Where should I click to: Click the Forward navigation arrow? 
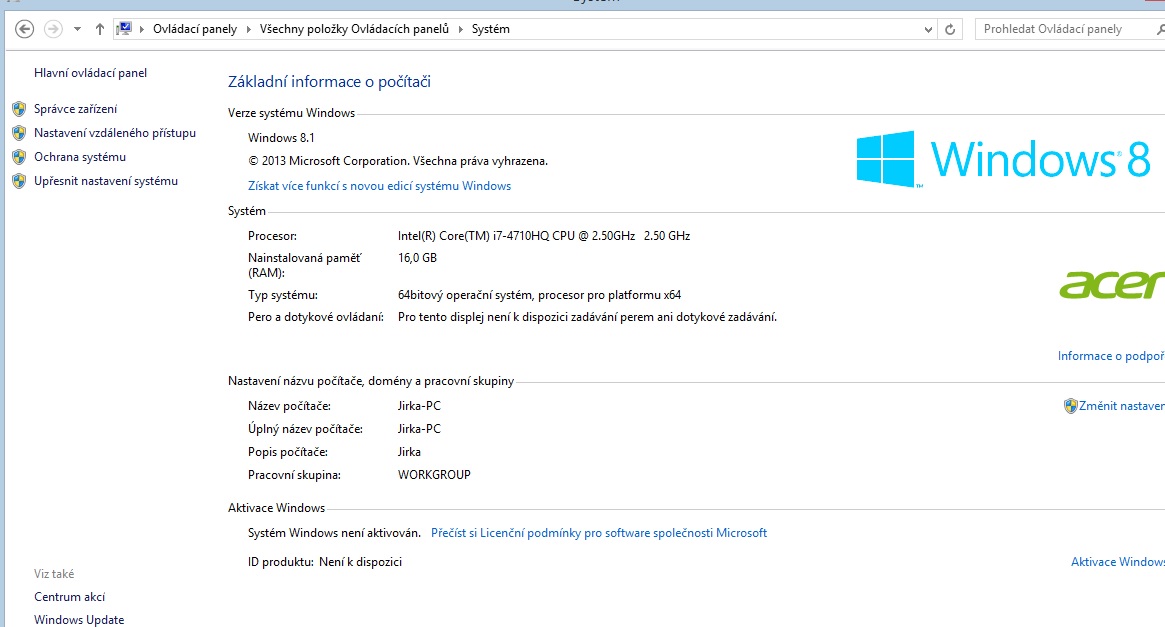coord(53,29)
